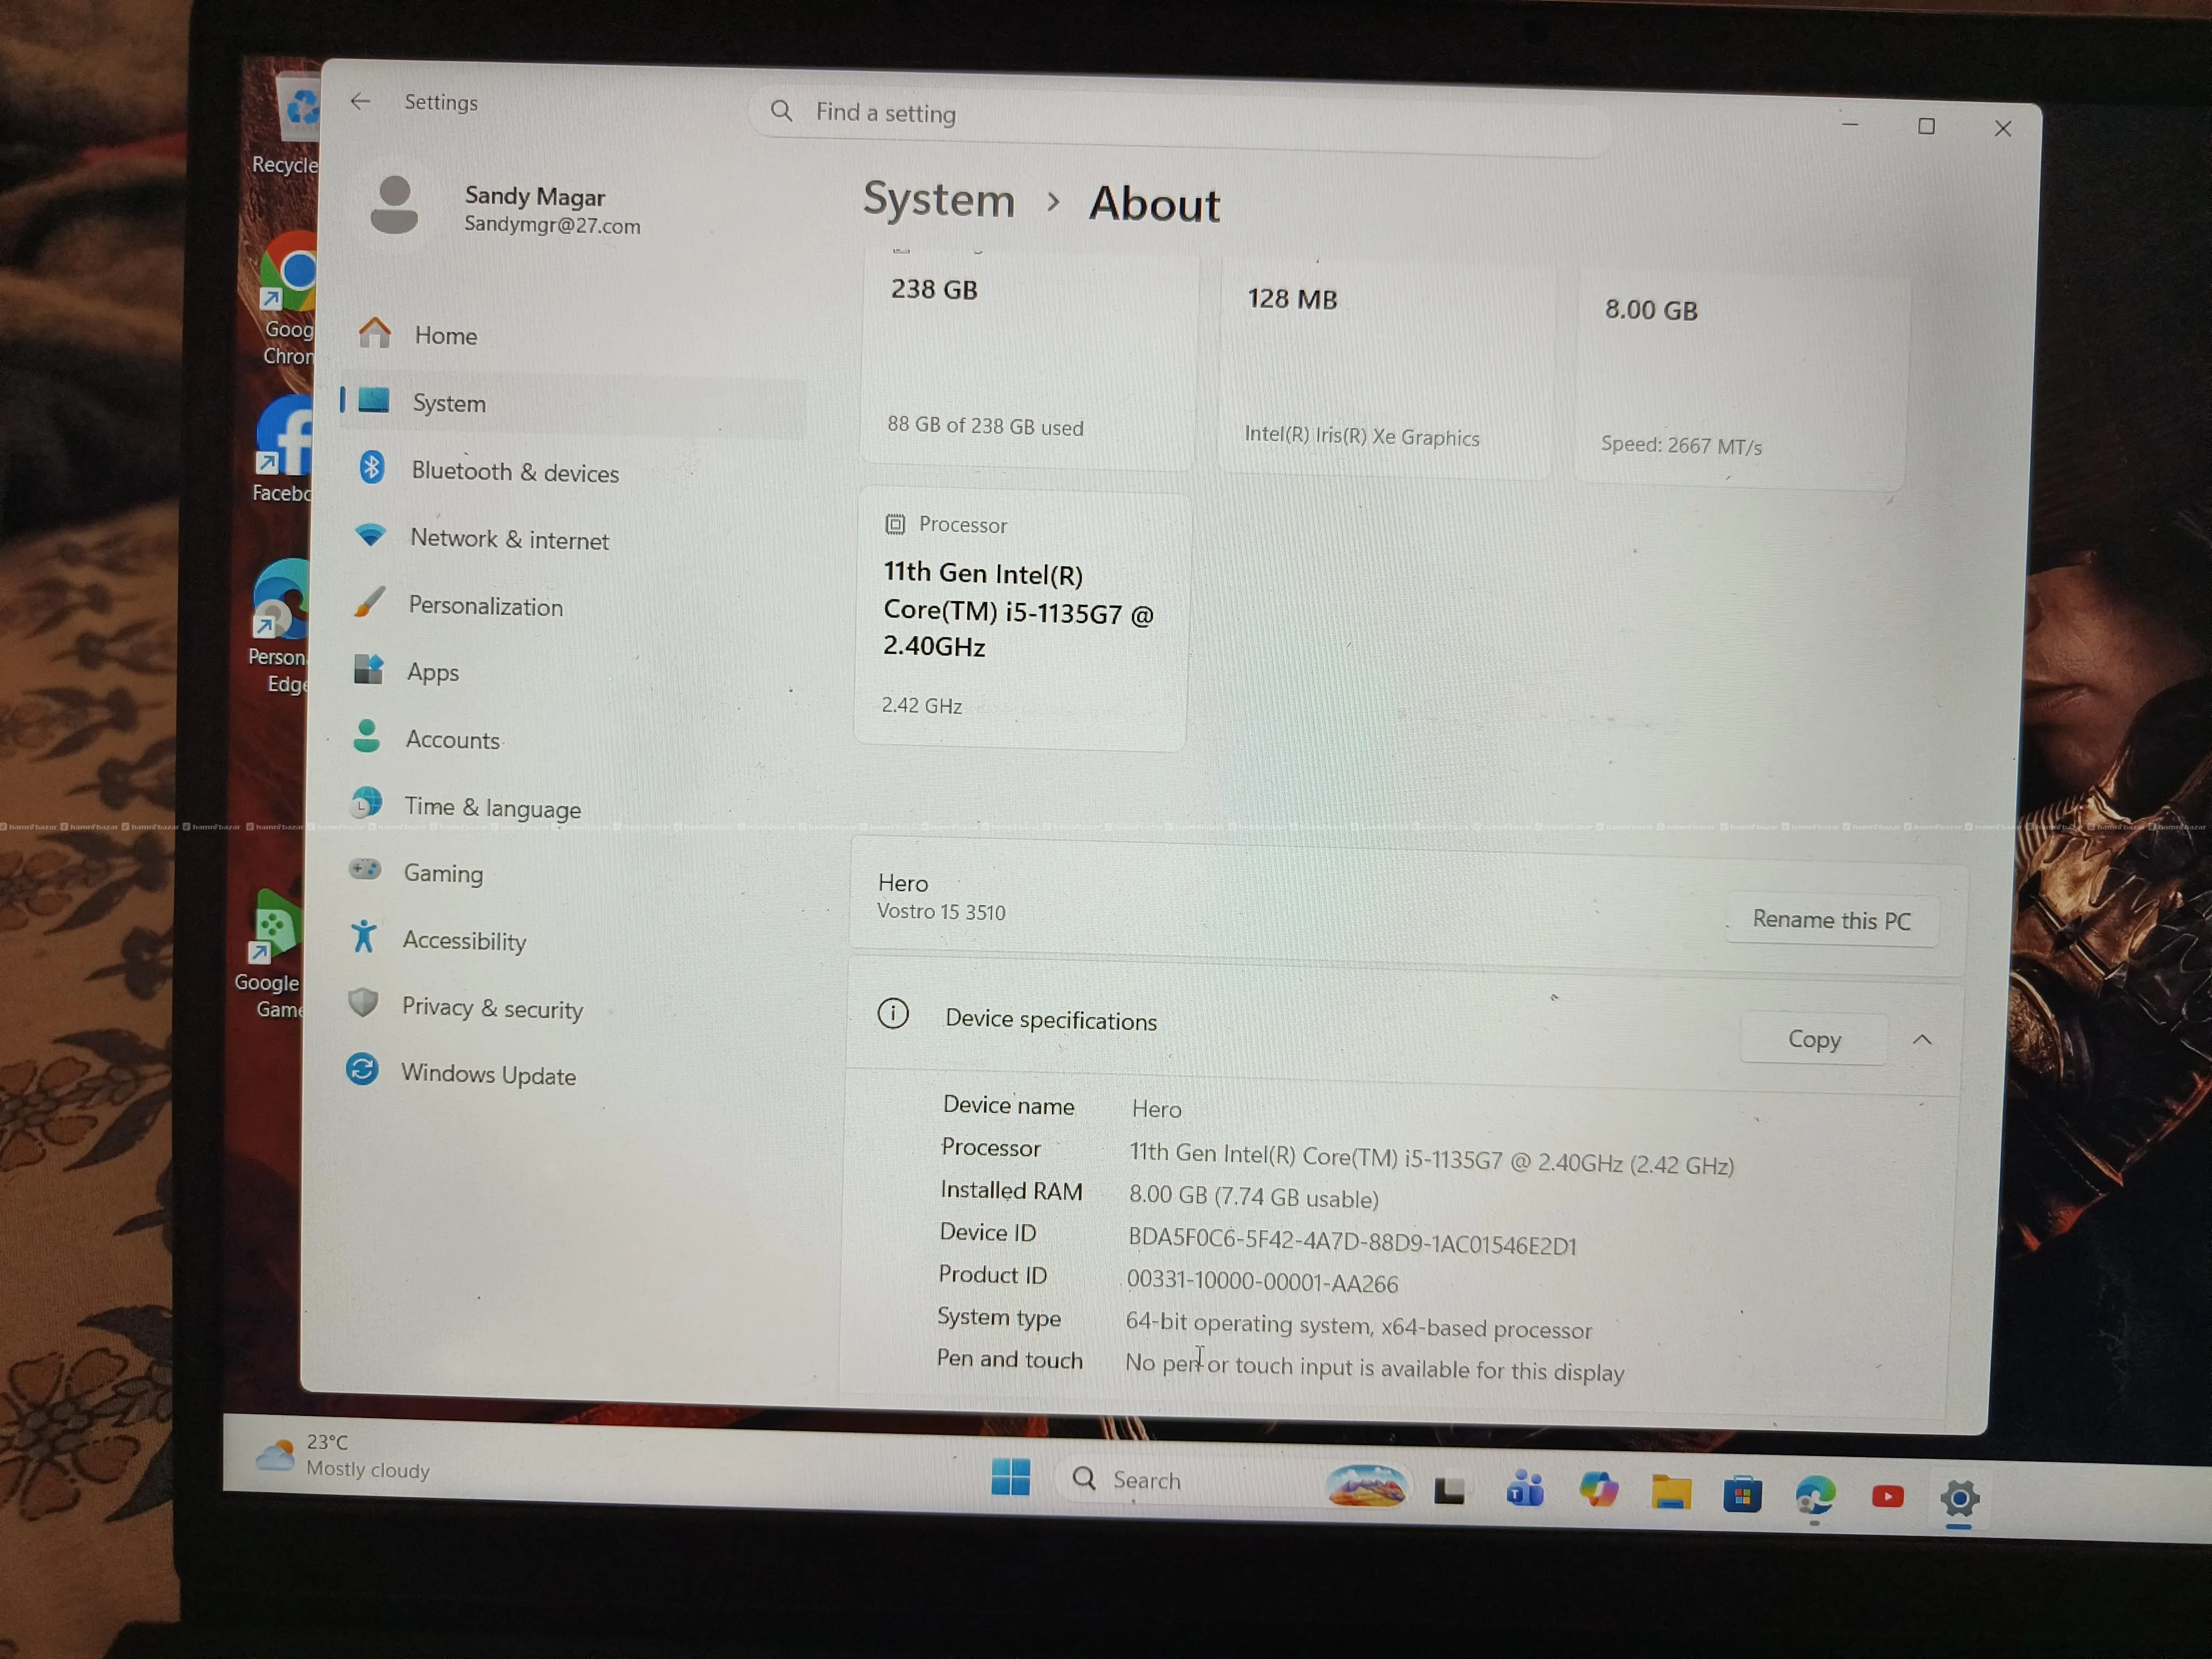Click the Vostro 15 3510 model text
The width and height of the screenshot is (2212, 1659).
click(941, 912)
